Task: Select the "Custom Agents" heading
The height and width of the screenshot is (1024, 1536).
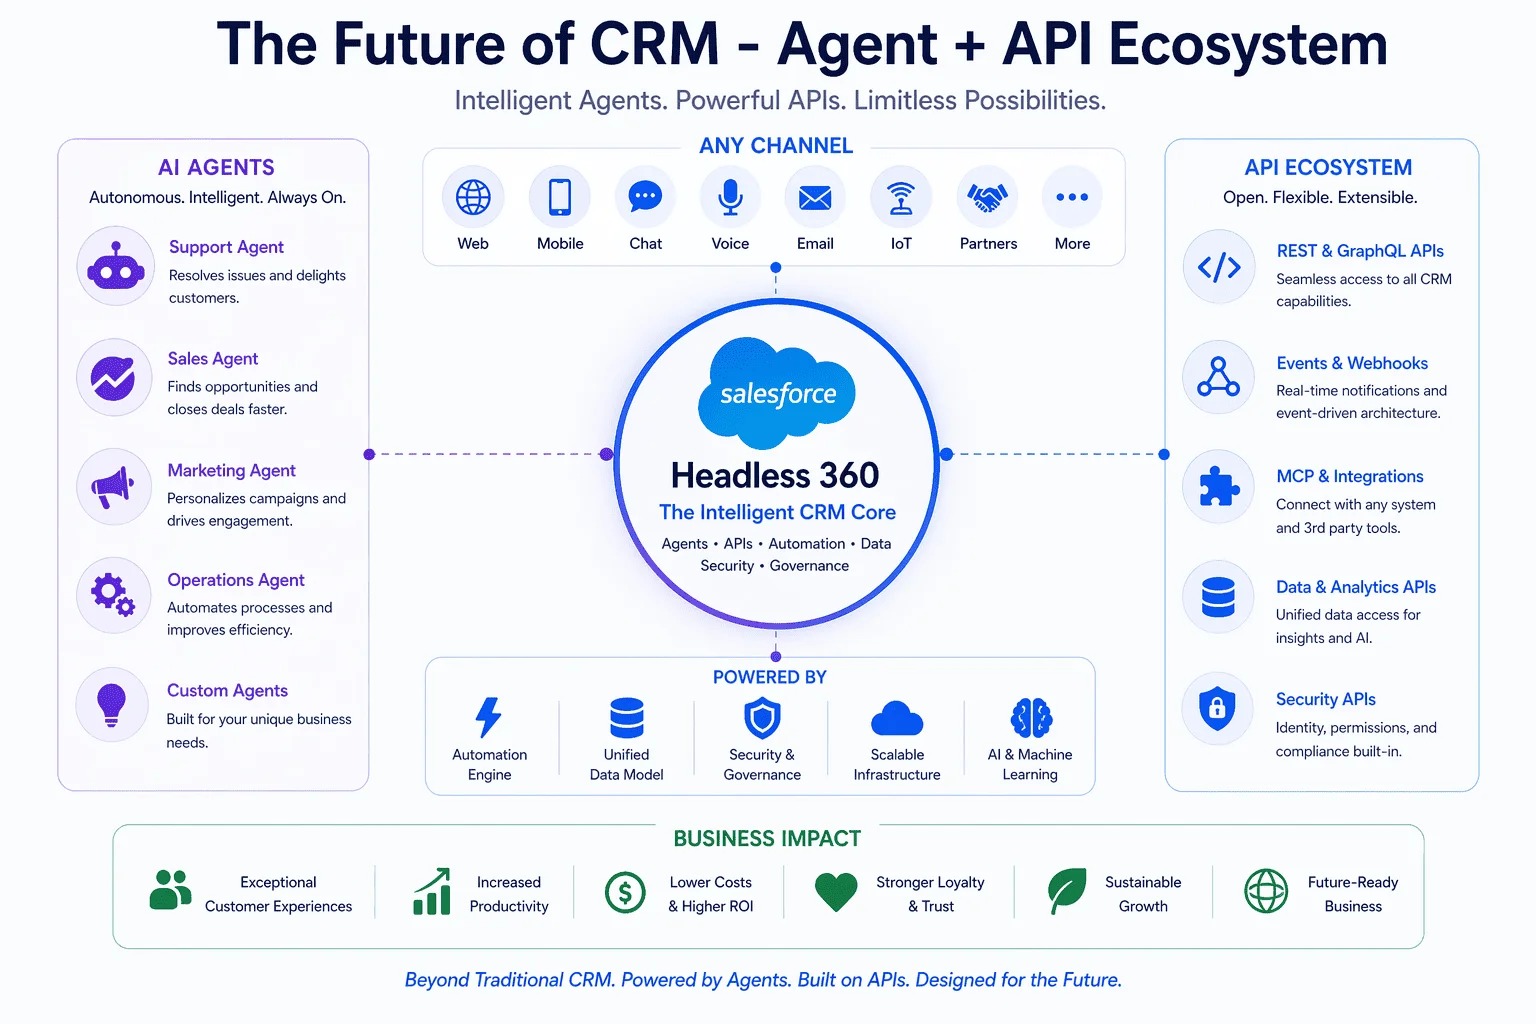Action: pos(227,690)
